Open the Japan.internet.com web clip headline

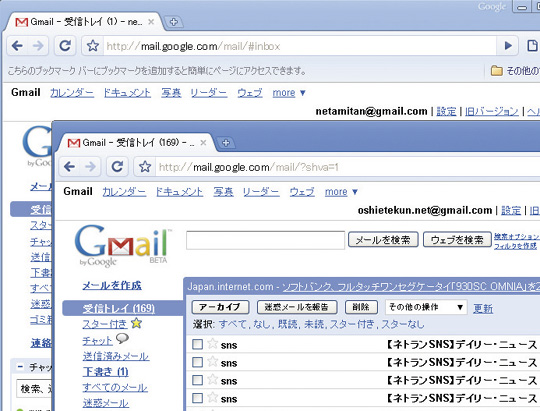(x=411, y=286)
